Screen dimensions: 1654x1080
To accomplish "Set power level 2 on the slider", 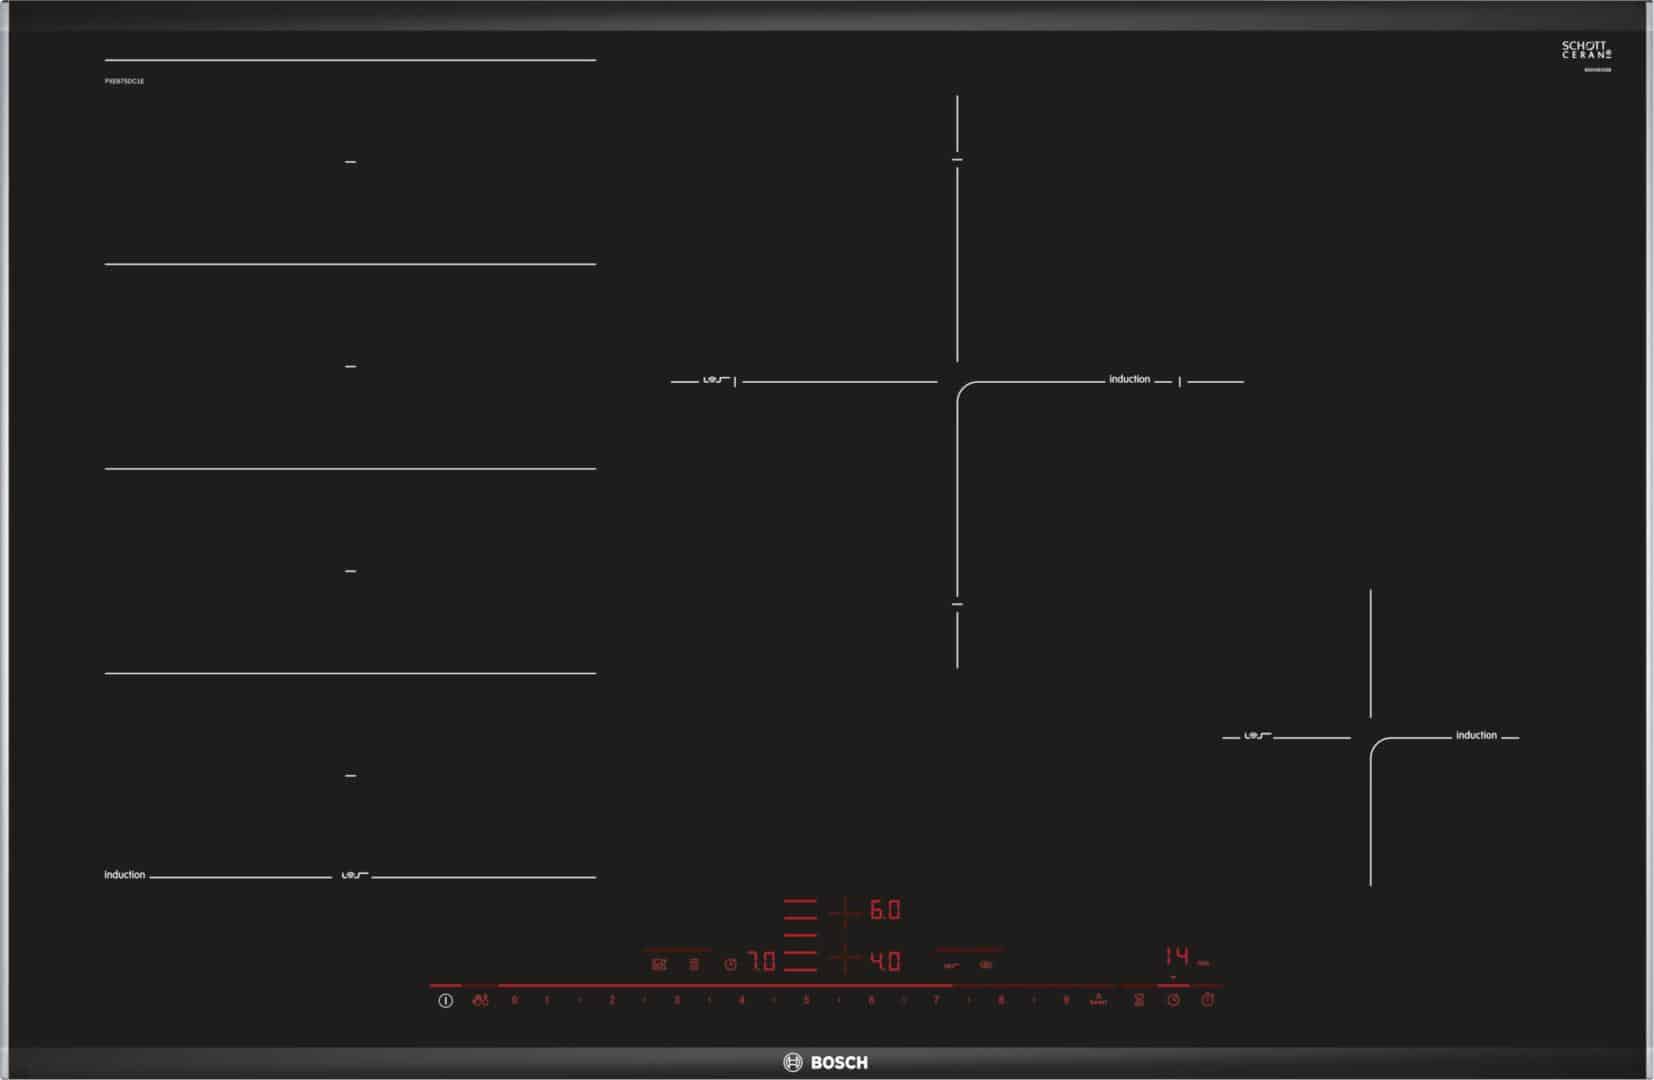I will pos(612,999).
